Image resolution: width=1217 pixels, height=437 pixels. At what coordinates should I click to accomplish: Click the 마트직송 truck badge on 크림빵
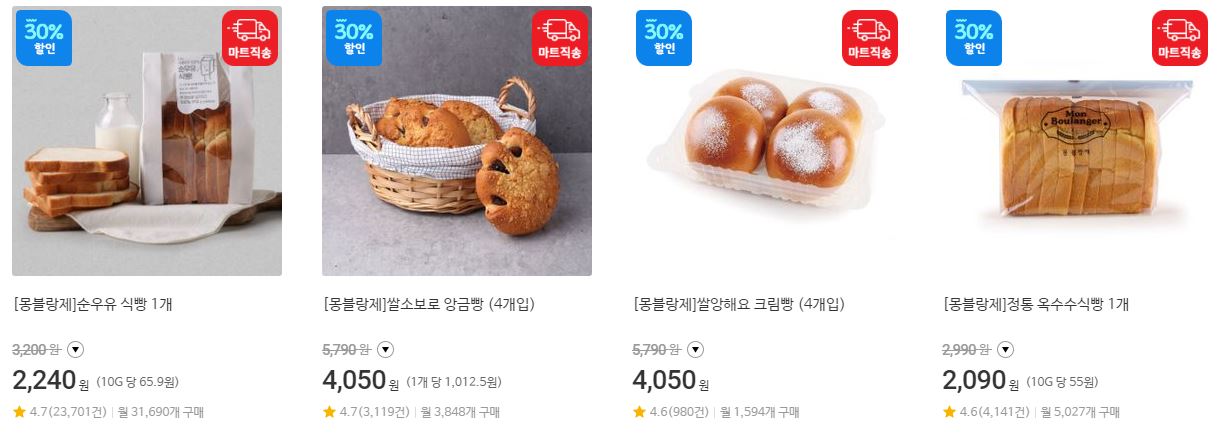[870, 38]
